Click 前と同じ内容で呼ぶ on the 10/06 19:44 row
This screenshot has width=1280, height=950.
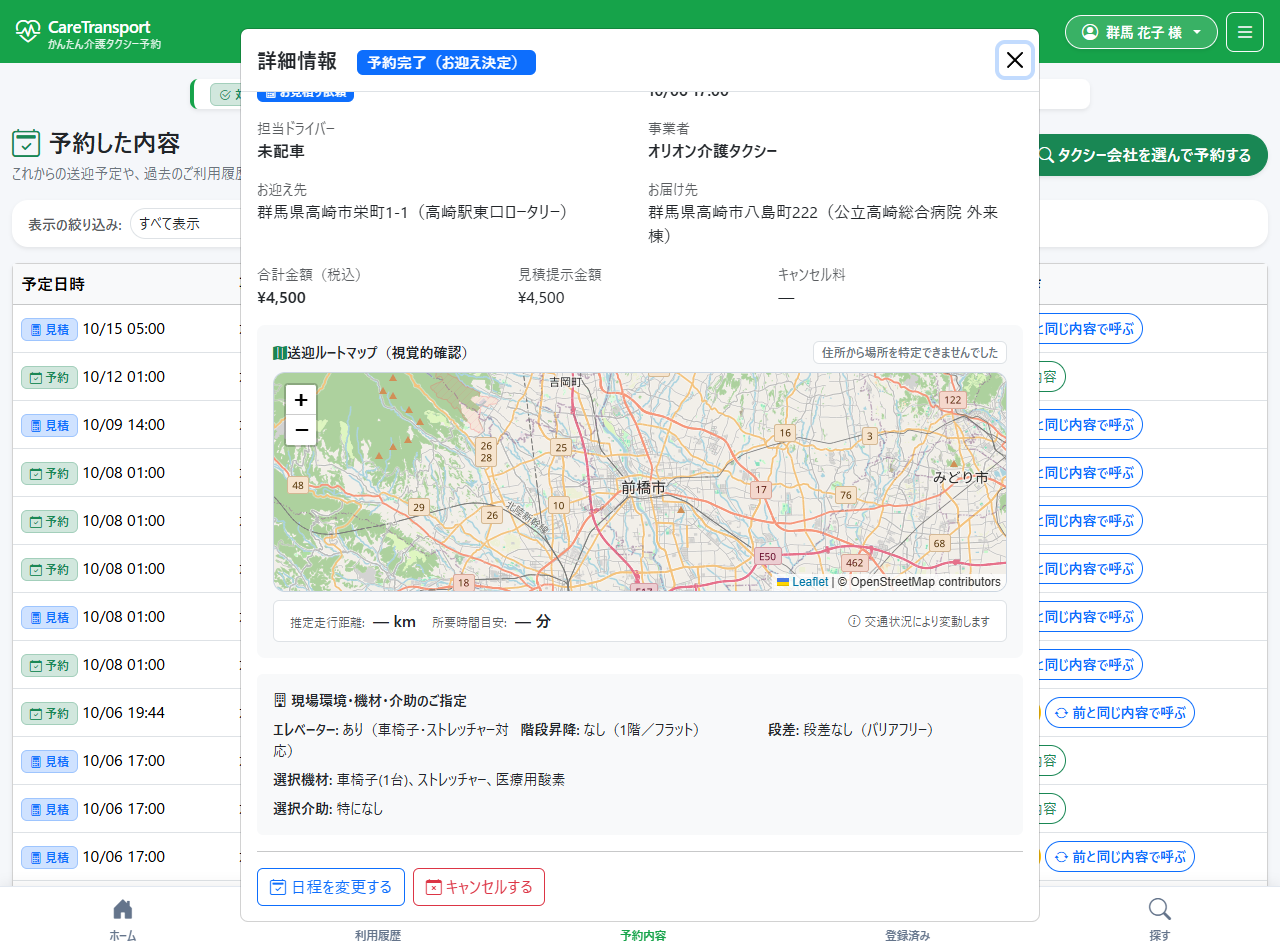(x=1120, y=713)
